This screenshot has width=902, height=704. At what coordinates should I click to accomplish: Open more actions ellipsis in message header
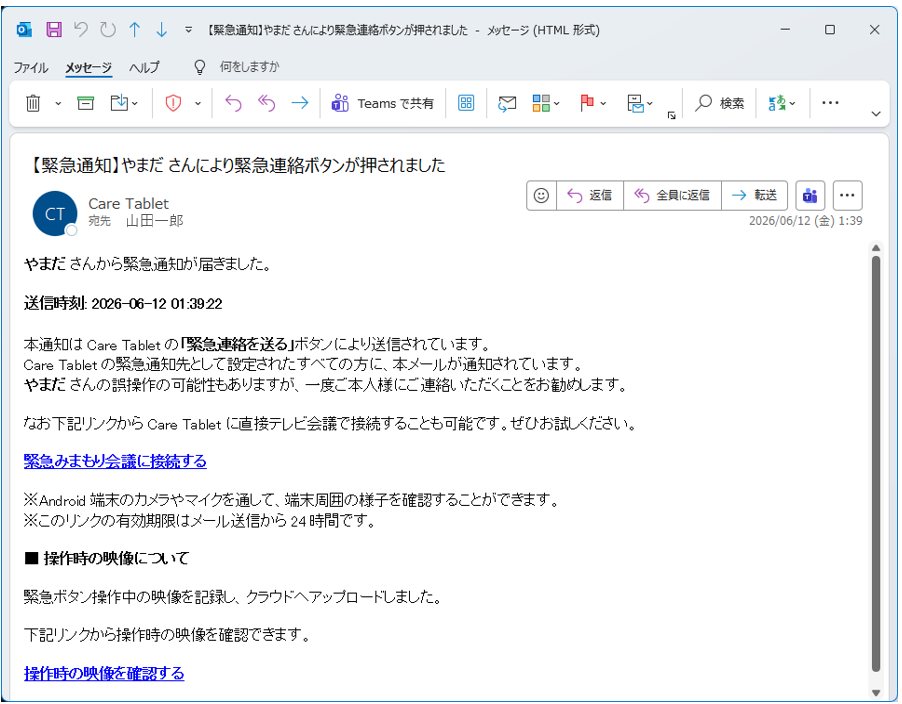(x=847, y=196)
